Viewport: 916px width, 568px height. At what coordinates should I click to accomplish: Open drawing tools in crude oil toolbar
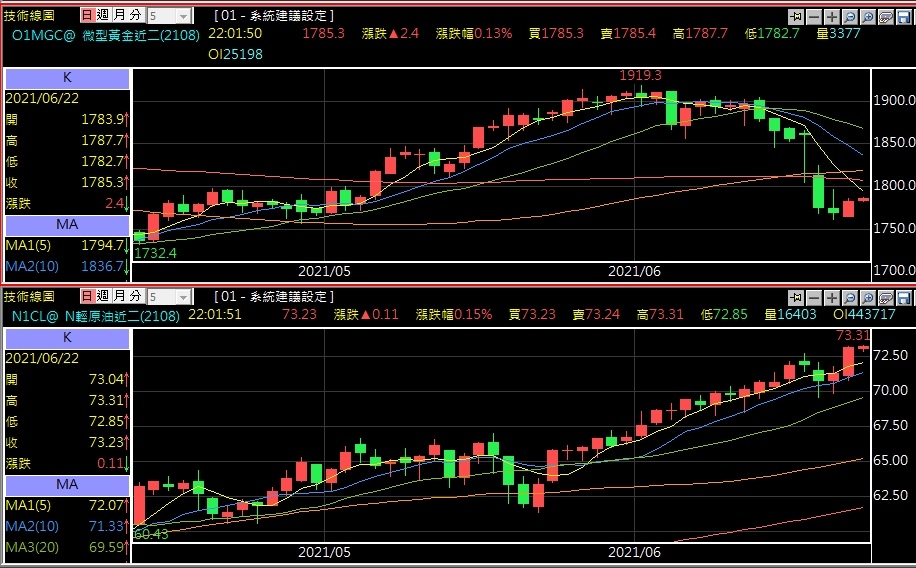coord(886,297)
